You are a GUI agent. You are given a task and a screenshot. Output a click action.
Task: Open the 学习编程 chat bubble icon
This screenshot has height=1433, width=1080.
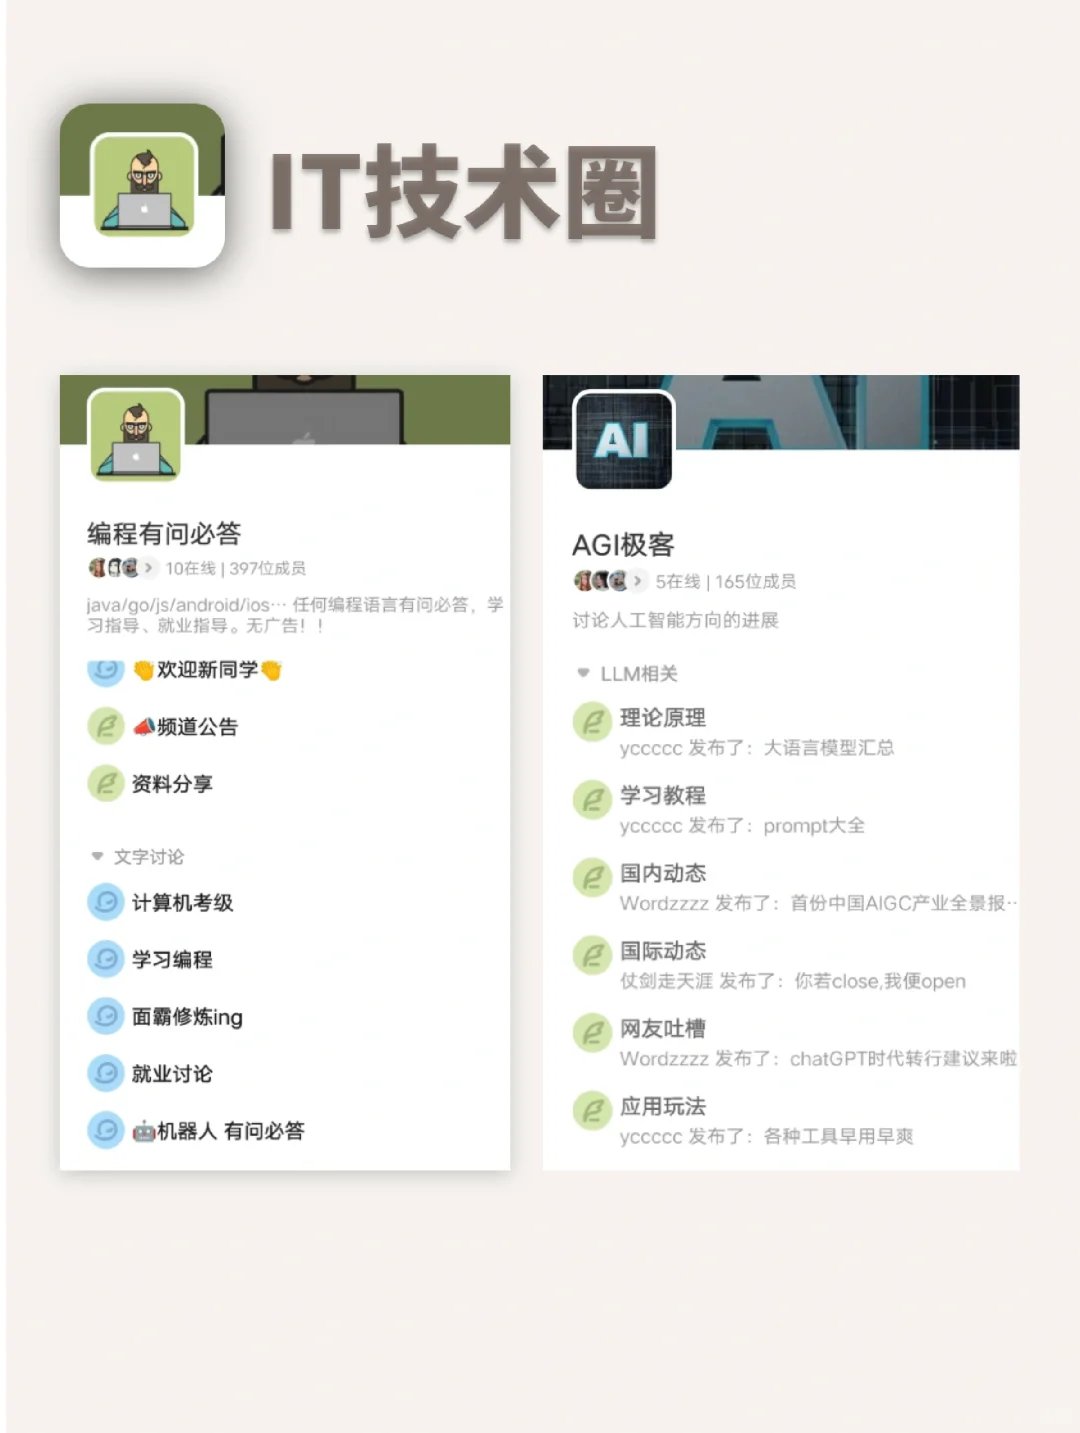click(106, 959)
